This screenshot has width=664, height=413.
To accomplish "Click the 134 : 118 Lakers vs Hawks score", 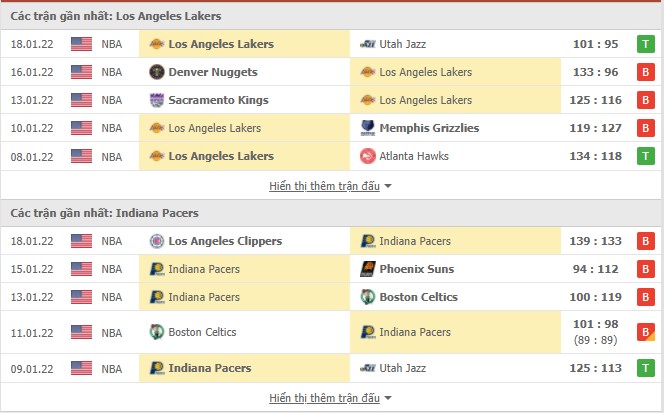I will pos(596,156).
